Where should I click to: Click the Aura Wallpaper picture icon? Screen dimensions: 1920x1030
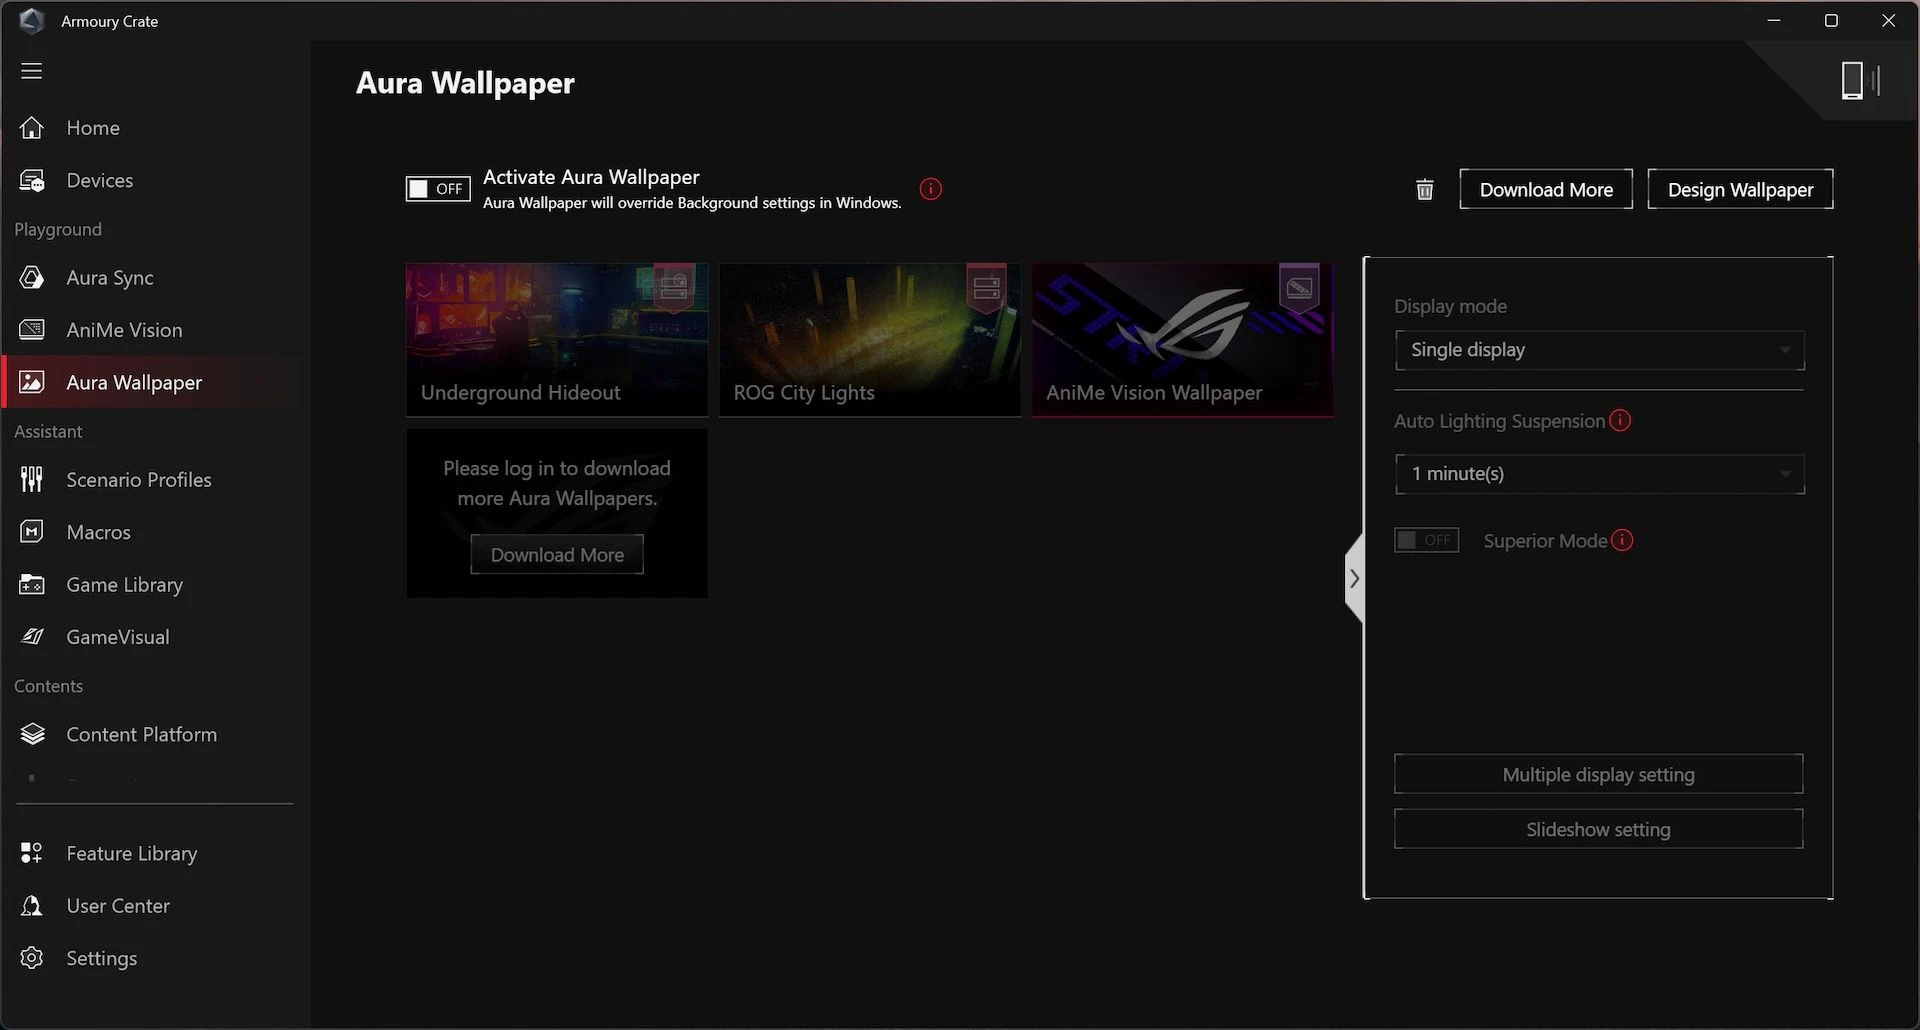pos(32,382)
